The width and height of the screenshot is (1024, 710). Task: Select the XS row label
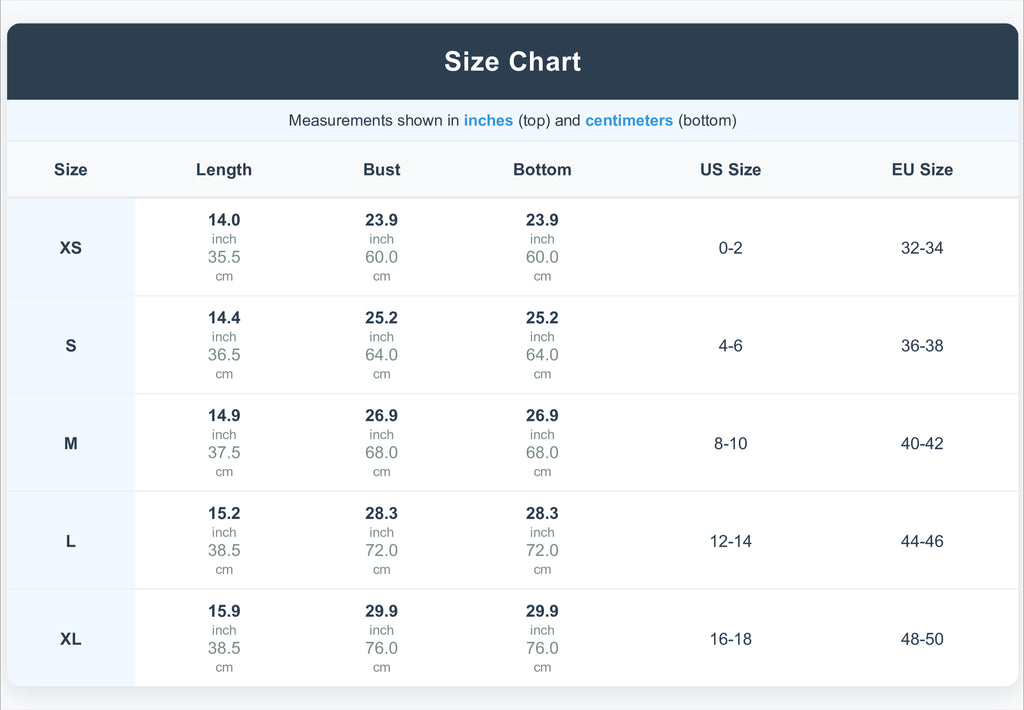coord(71,248)
